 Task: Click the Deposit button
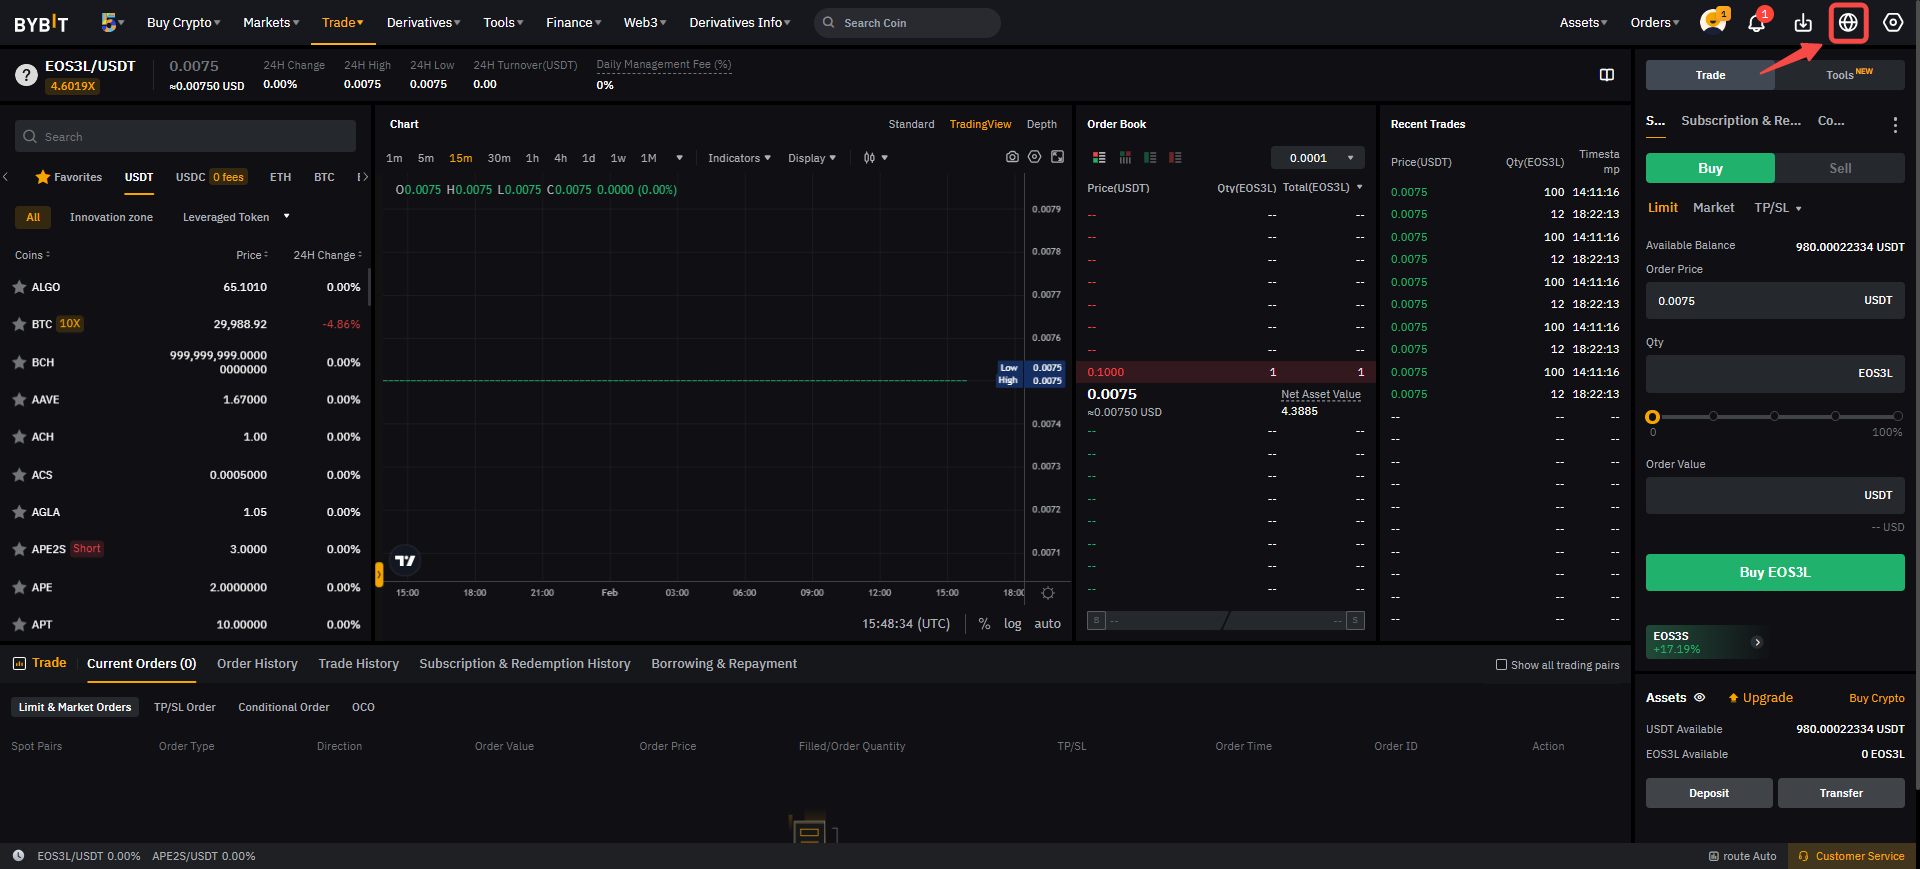[x=1709, y=793]
